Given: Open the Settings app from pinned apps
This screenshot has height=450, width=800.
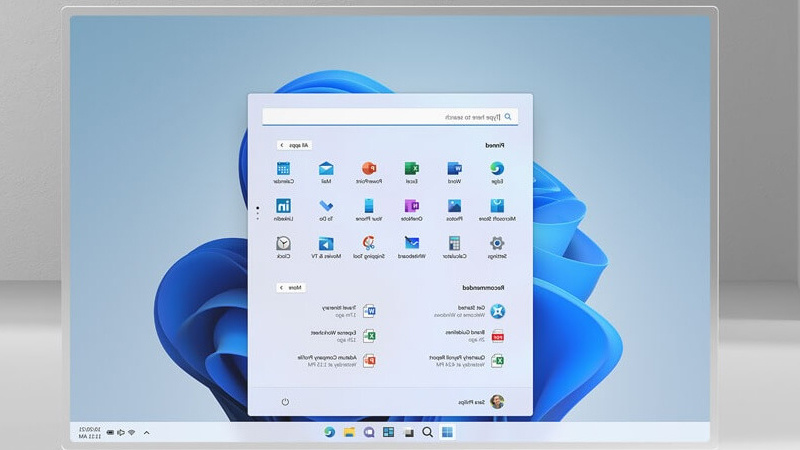Looking at the screenshot, I should [x=497, y=247].
